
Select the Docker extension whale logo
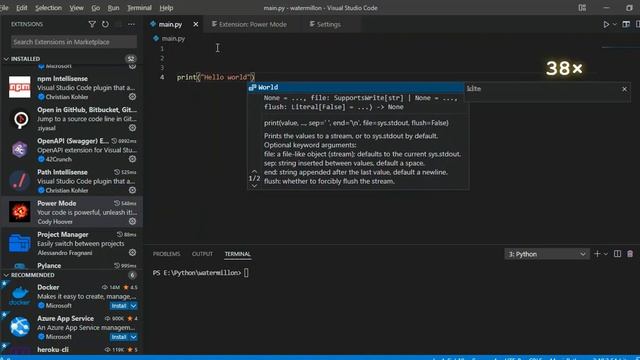20,296
